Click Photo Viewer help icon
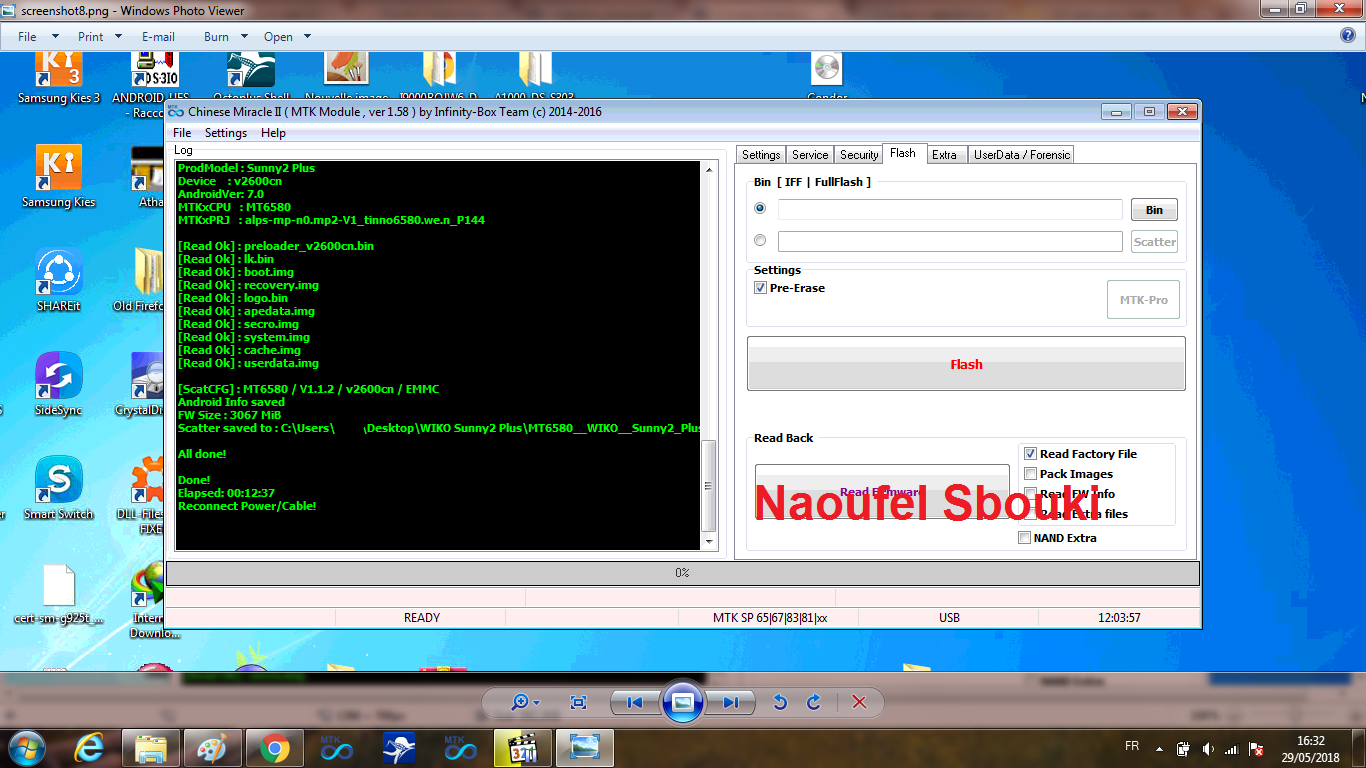Image resolution: width=1366 pixels, height=768 pixels. pyautogui.click(x=1348, y=35)
